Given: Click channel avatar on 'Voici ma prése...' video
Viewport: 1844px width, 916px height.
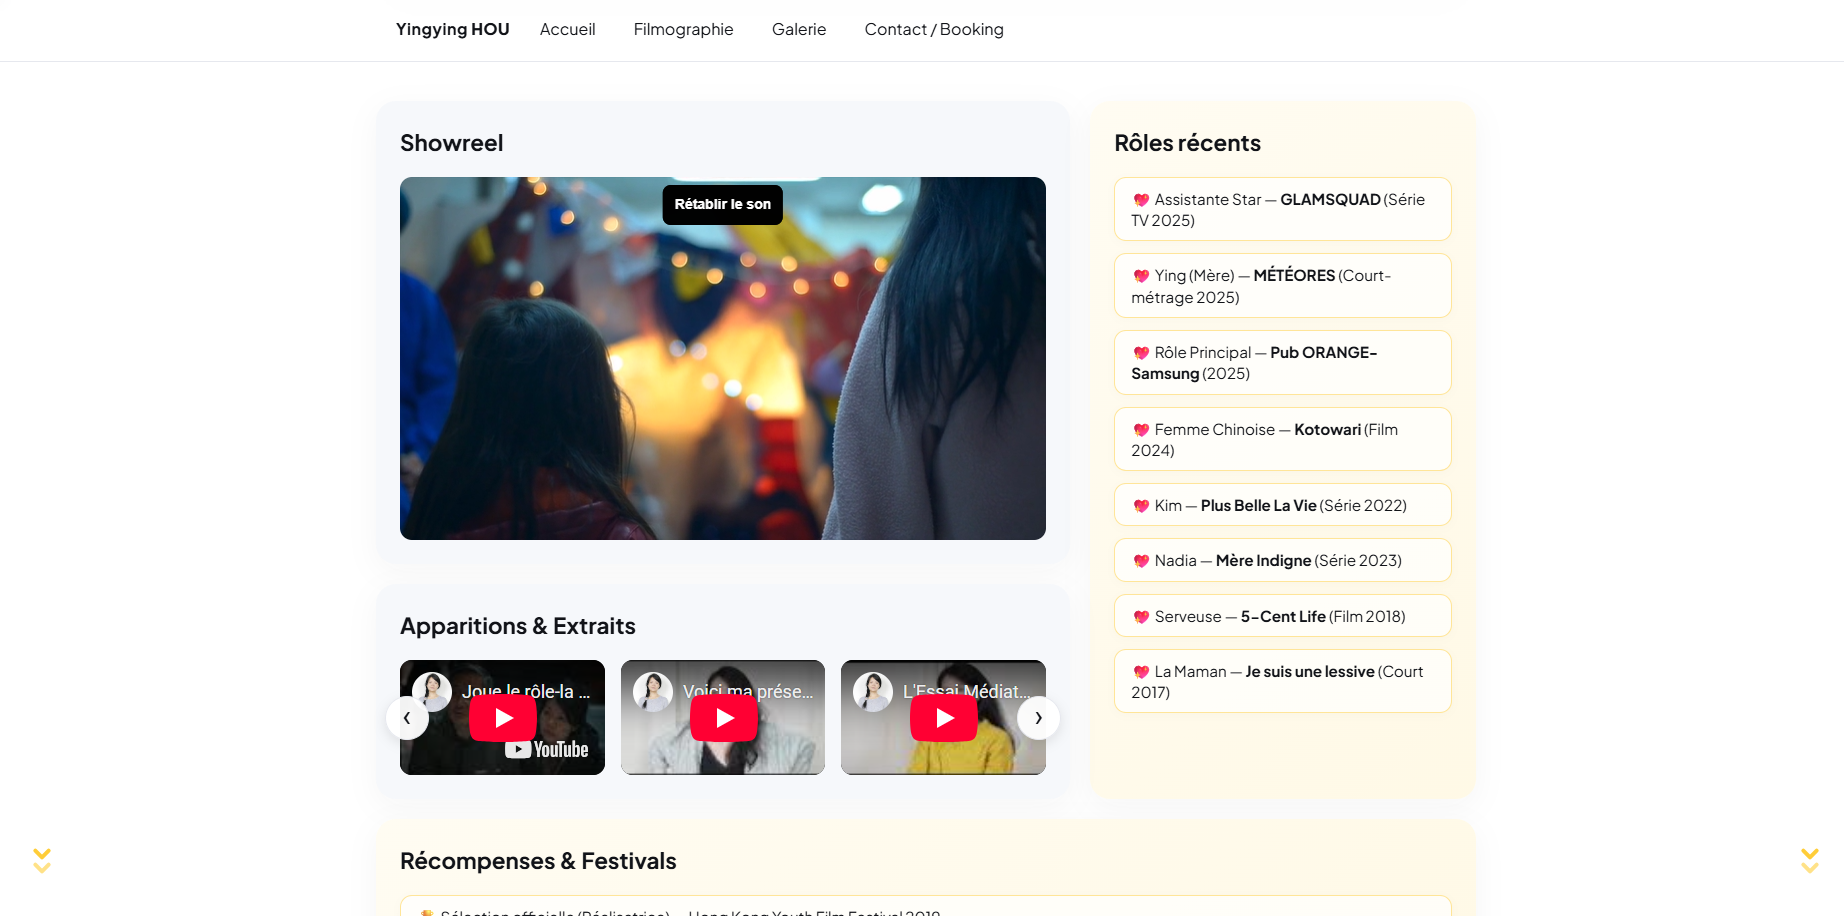Looking at the screenshot, I should (x=653, y=691).
